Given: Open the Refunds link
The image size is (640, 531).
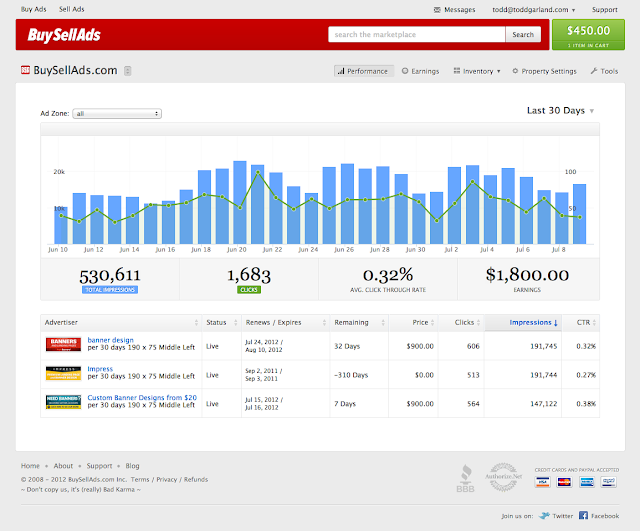Looking at the screenshot, I should pos(196,479).
